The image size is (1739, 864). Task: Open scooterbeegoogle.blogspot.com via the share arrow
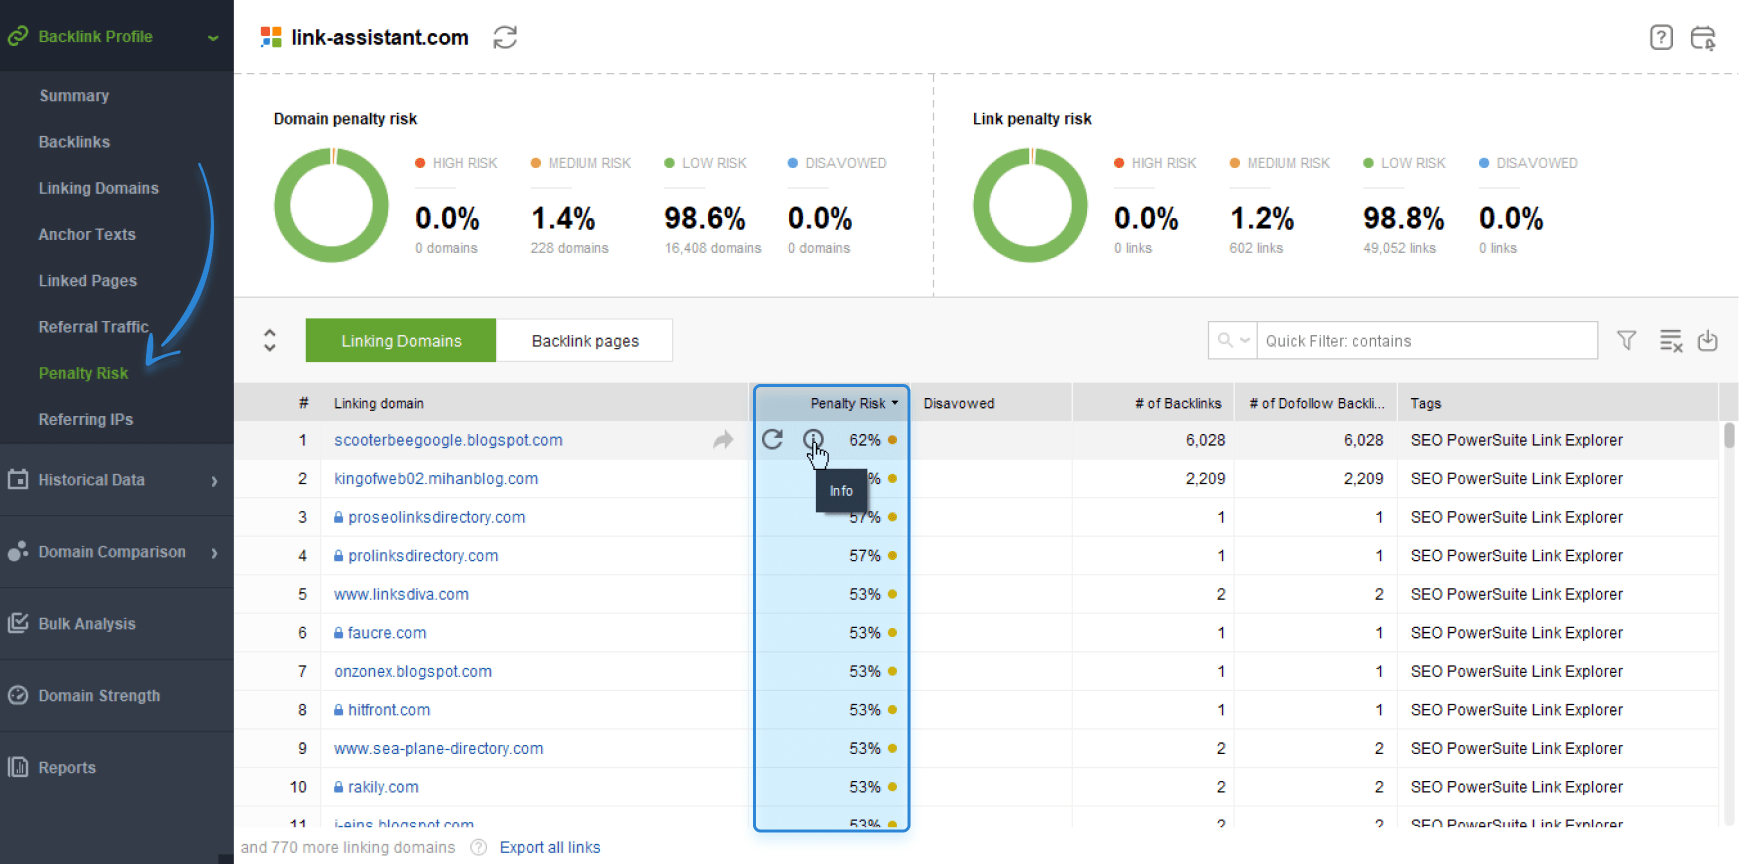723,440
